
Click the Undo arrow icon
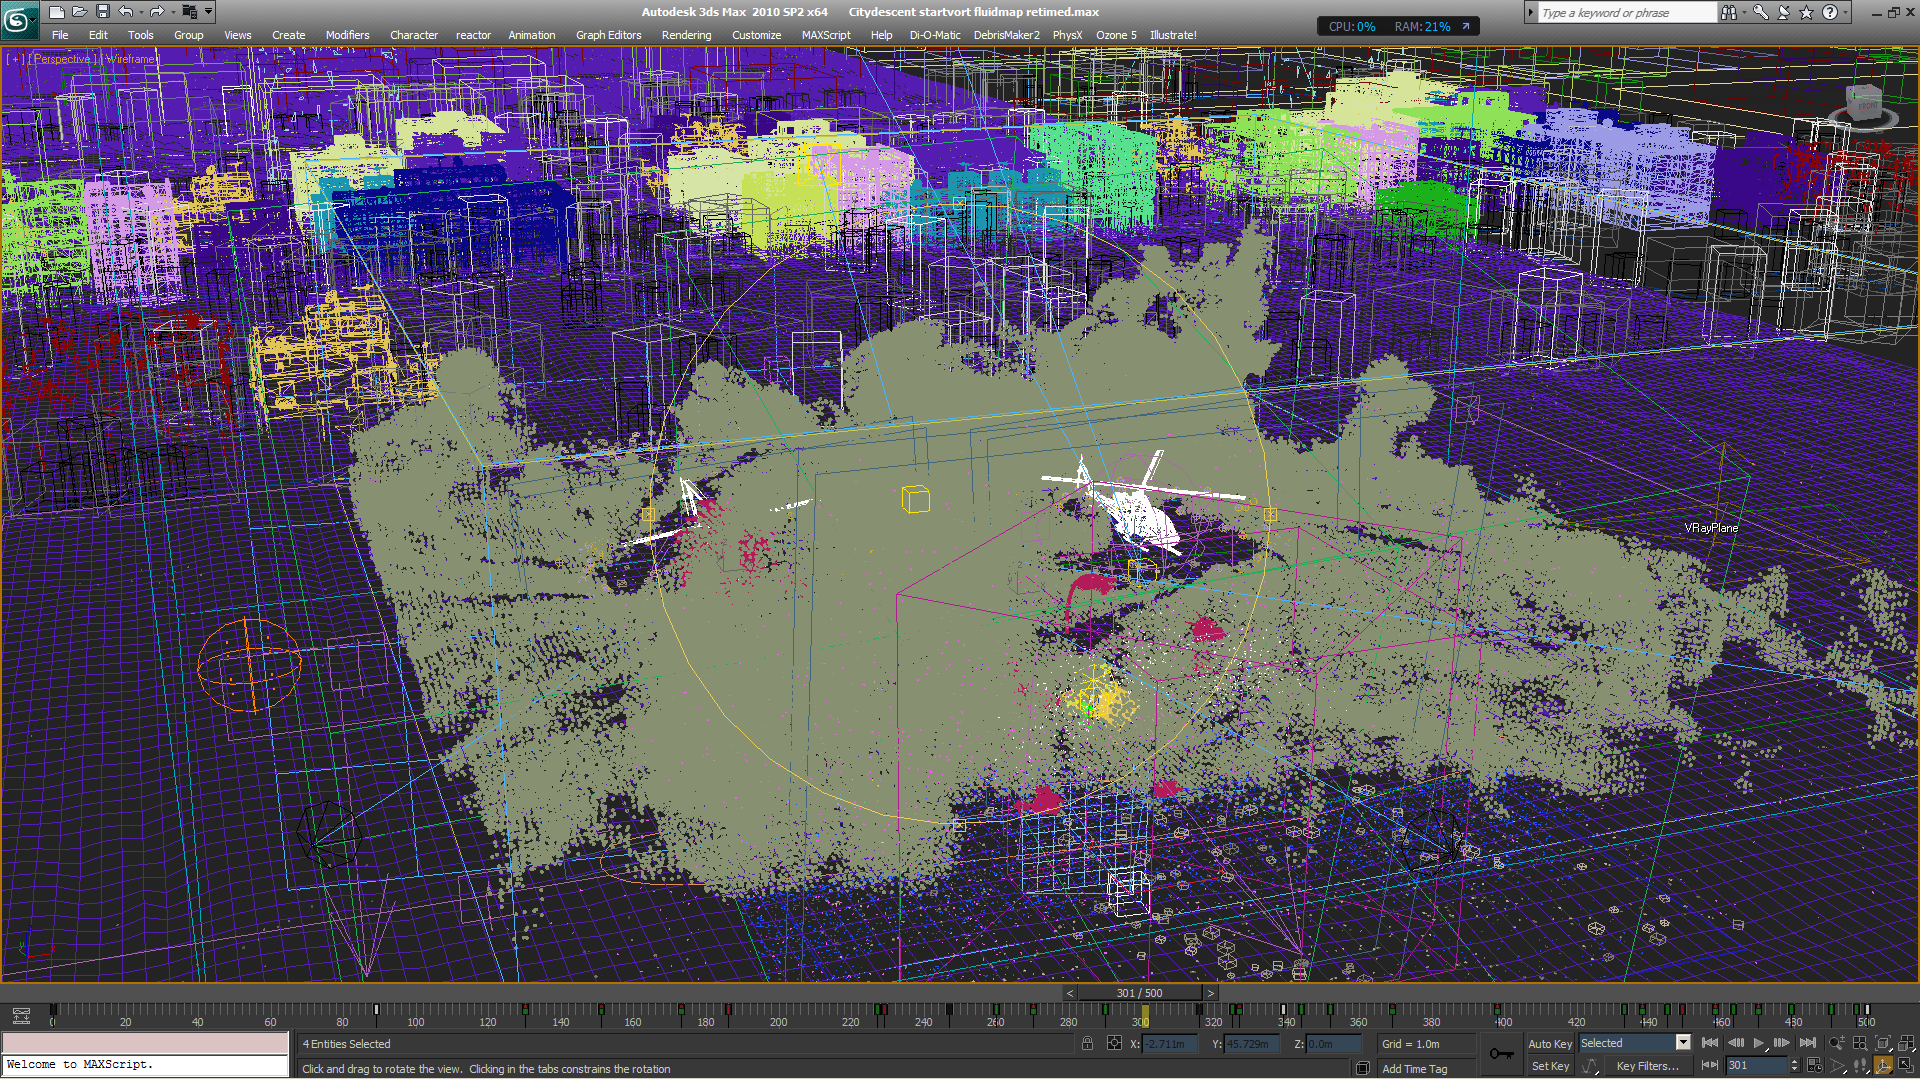[125, 12]
